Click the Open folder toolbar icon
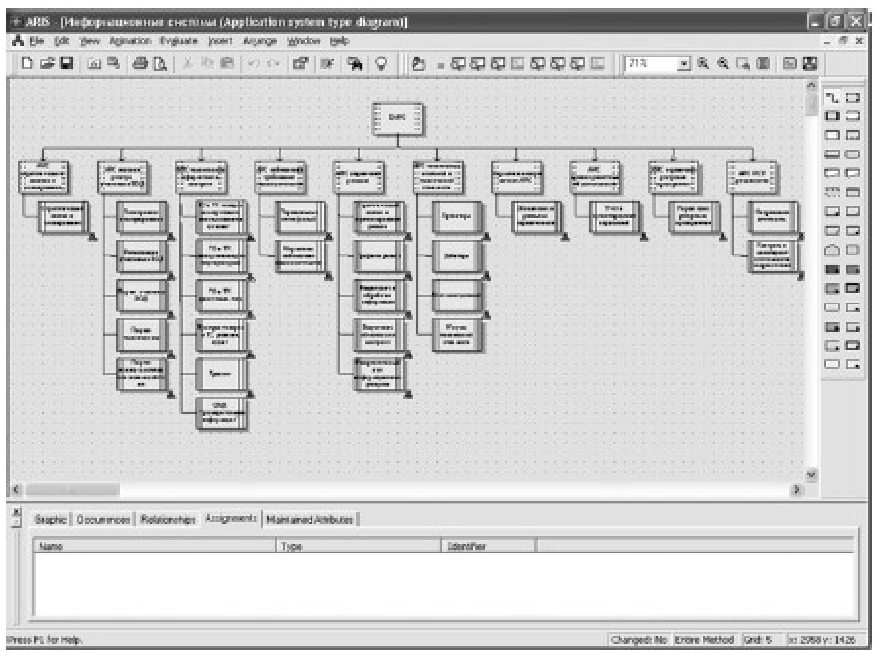 click(47, 64)
